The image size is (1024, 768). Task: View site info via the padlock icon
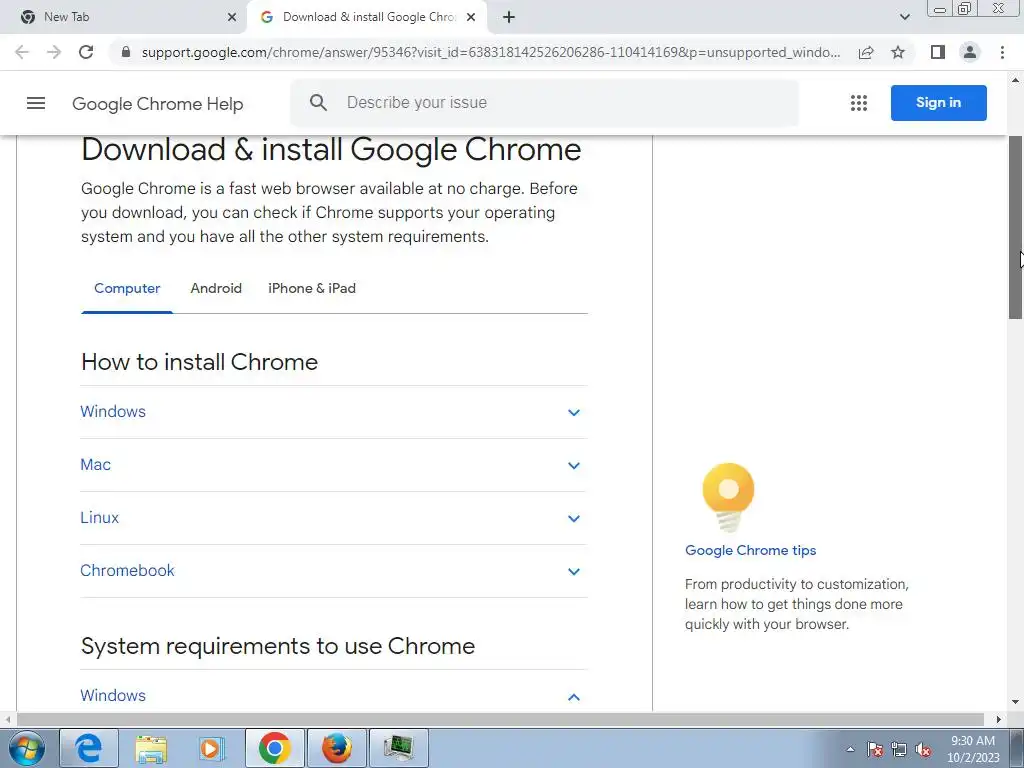[x=126, y=52]
